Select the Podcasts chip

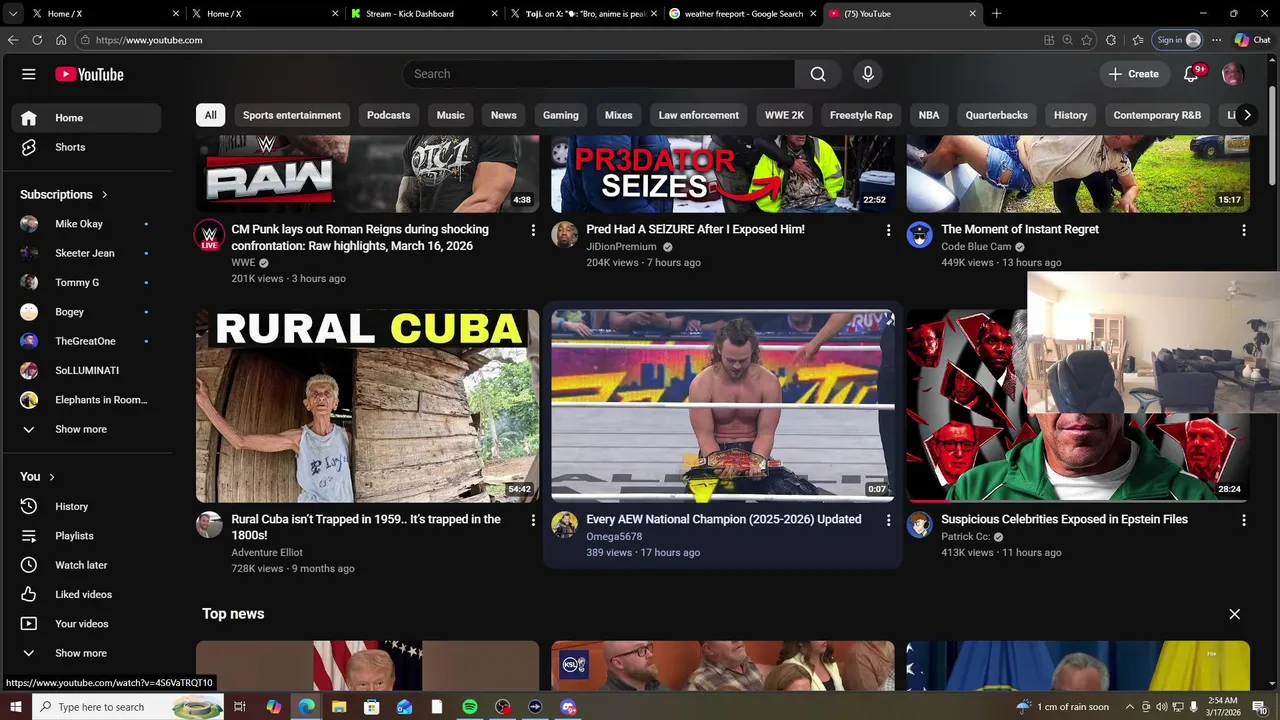pos(388,115)
